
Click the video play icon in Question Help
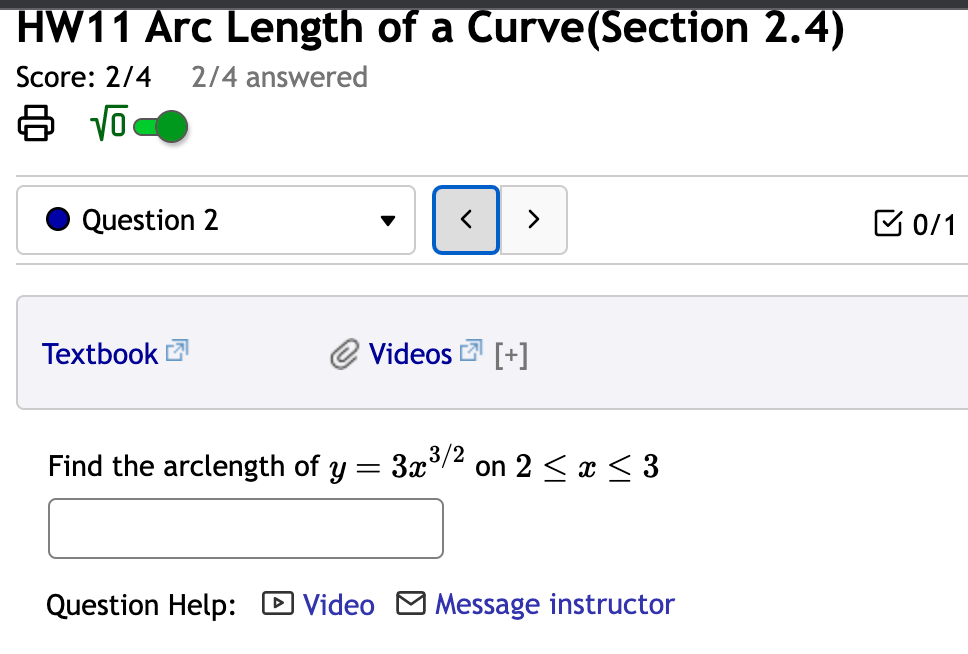click(x=278, y=603)
